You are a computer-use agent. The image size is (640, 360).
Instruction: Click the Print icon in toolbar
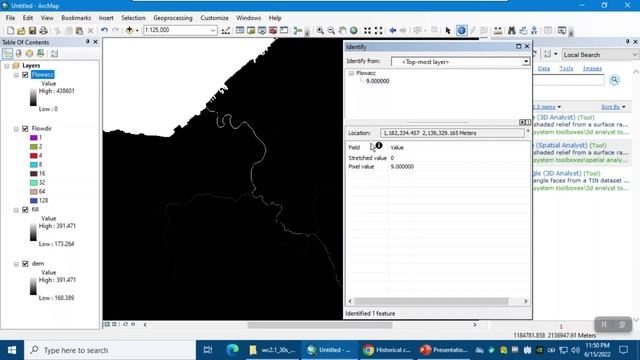(43, 31)
